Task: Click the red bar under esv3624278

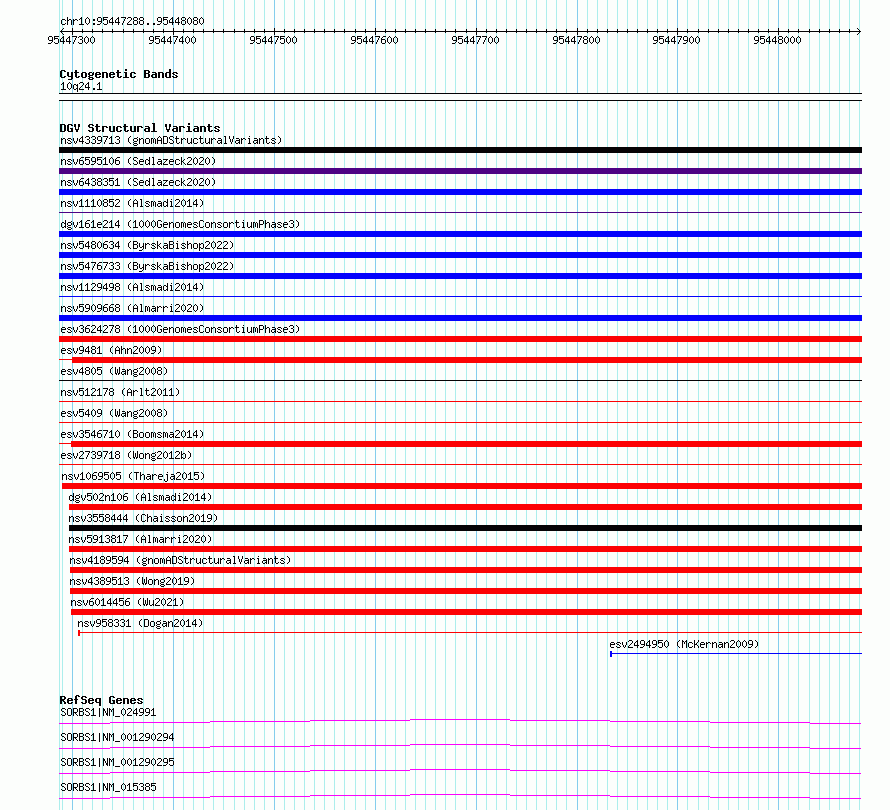Action: [x=460, y=339]
